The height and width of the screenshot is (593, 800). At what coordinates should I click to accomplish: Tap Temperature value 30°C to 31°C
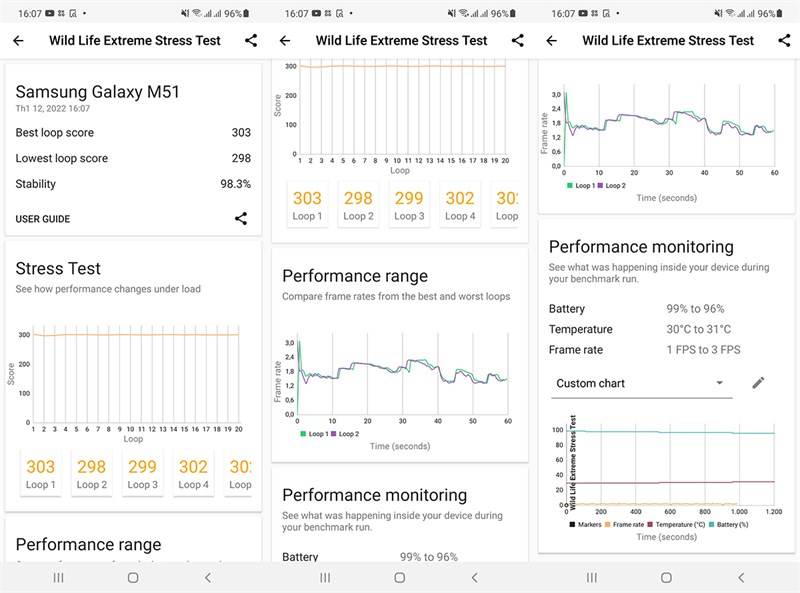pos(698,329)
